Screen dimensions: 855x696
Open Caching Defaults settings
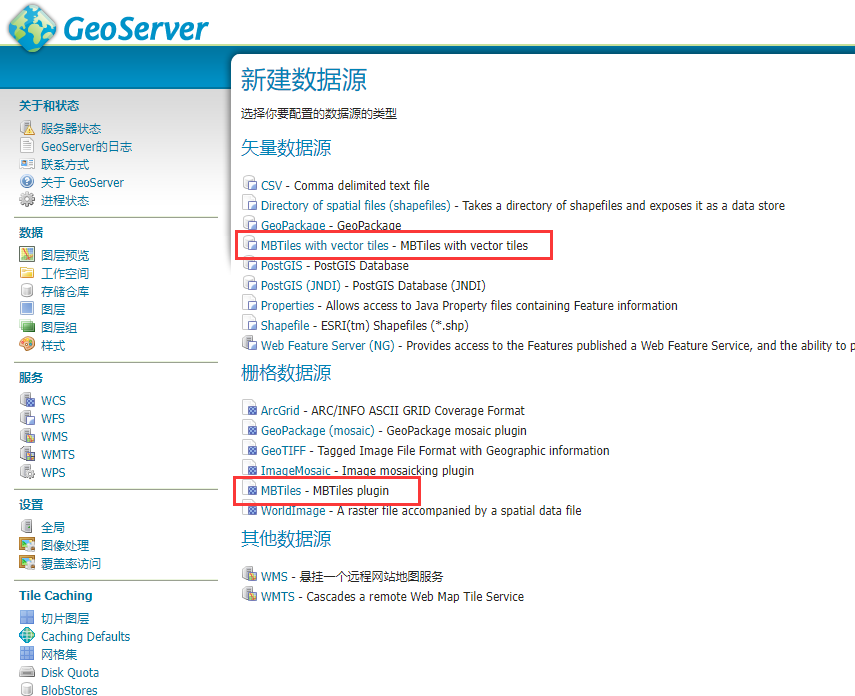pos(85,636)
